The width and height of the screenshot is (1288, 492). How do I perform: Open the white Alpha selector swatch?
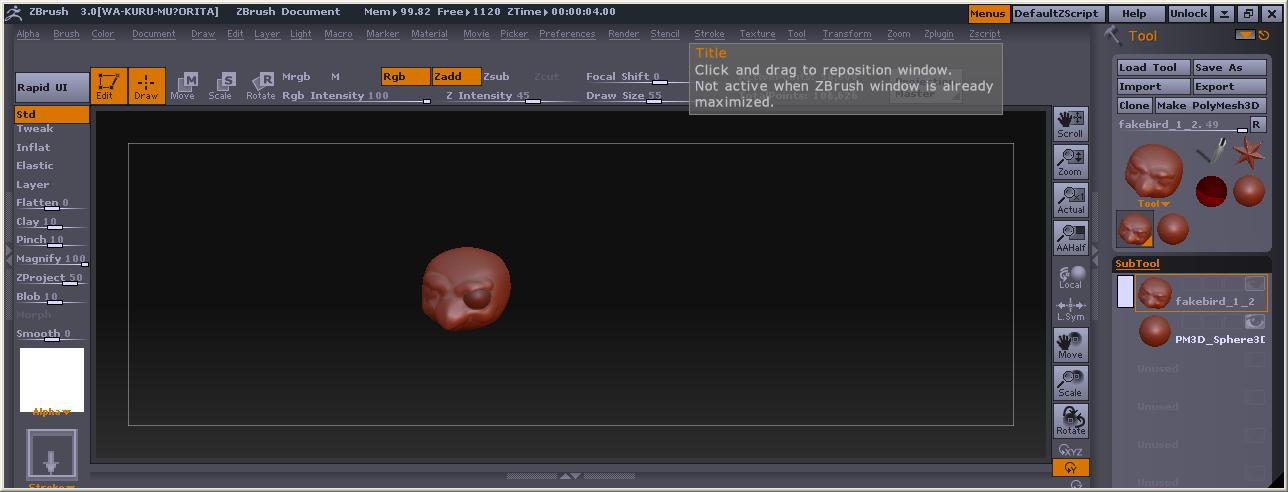click(x=52, y=380)
